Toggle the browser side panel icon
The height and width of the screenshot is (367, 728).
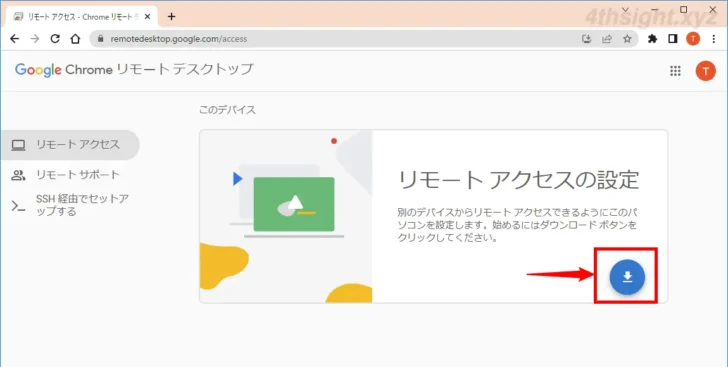click(673, 39)
